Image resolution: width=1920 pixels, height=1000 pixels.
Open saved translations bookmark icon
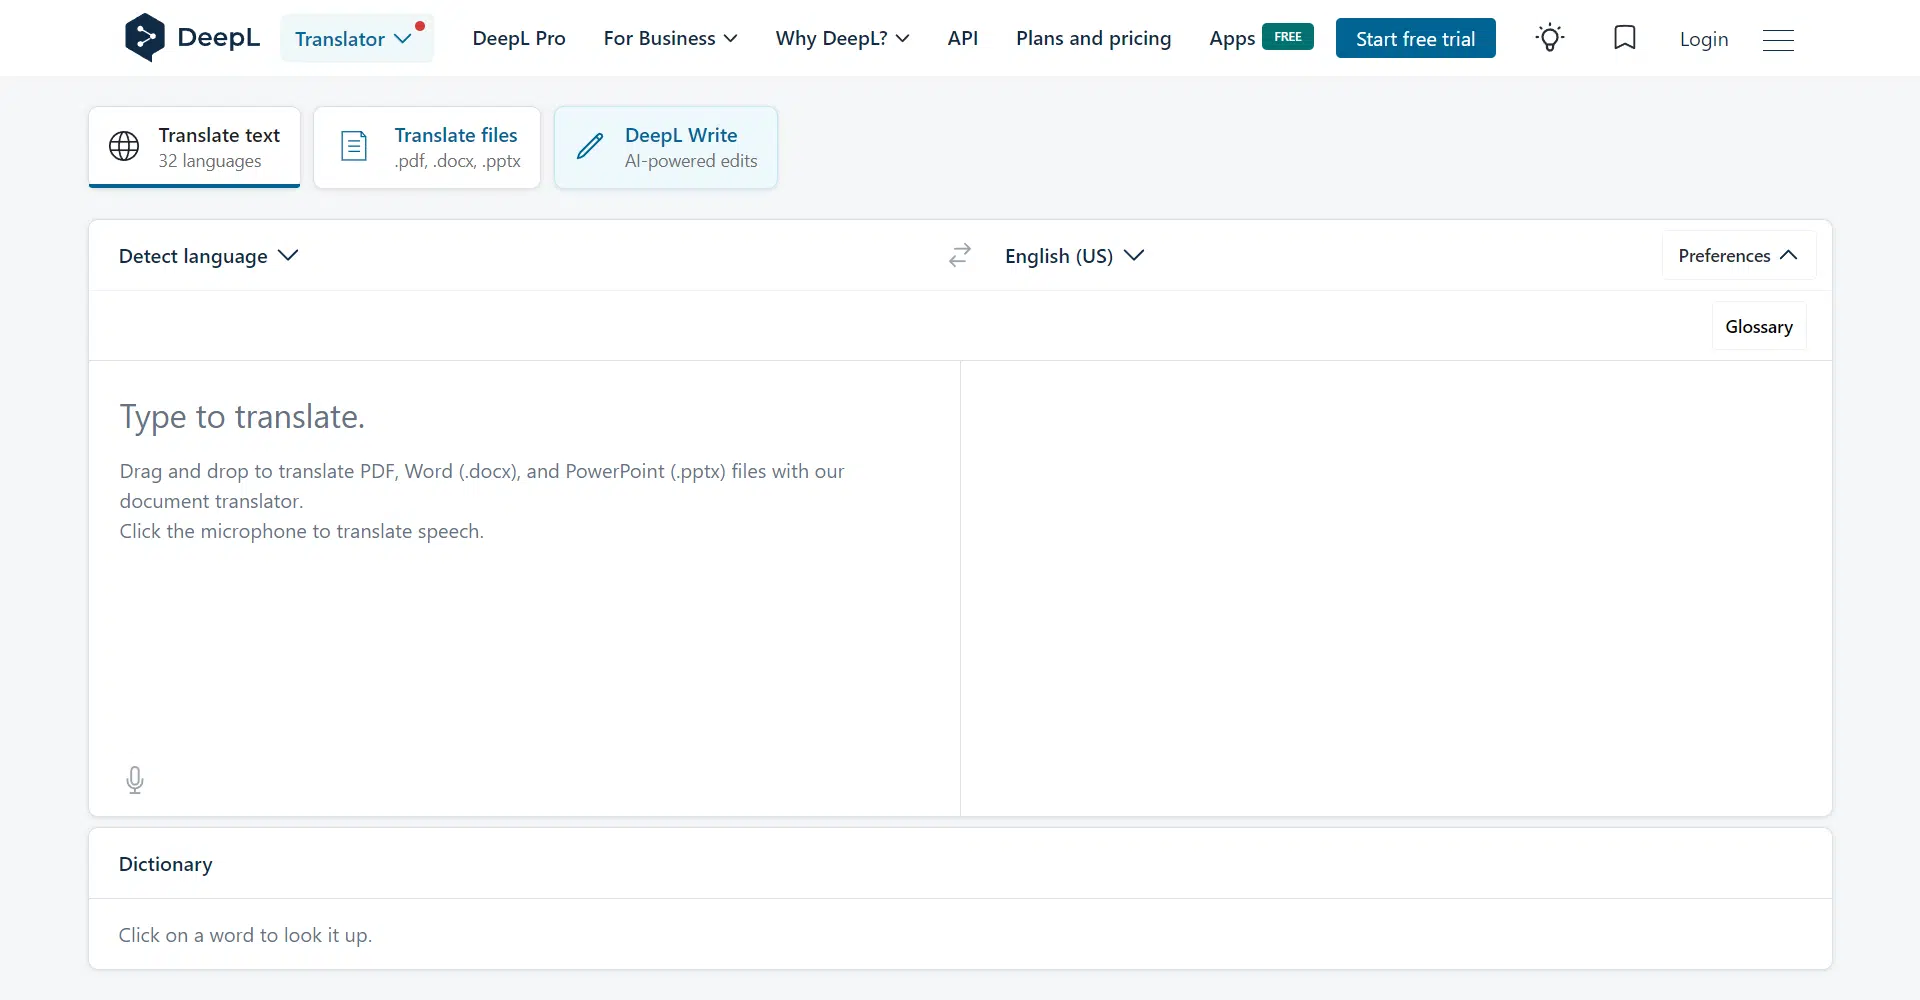click(1625, 38)
